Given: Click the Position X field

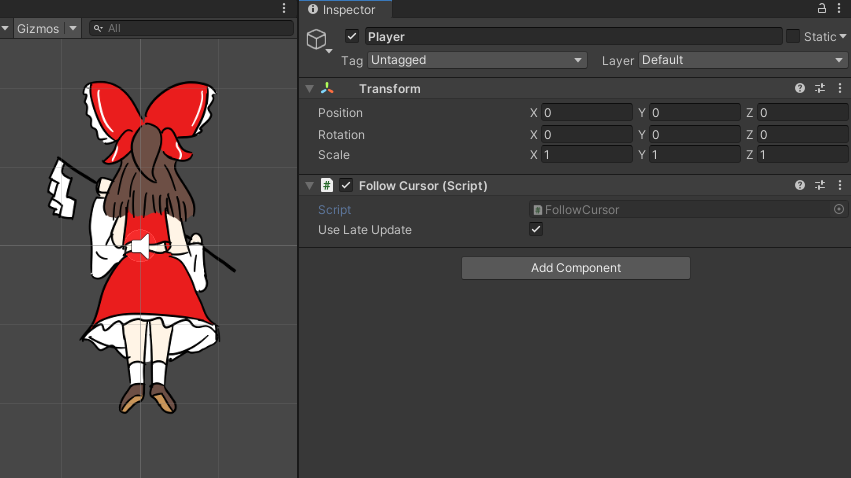Looking at the screenshot, I should click(587, 112).
